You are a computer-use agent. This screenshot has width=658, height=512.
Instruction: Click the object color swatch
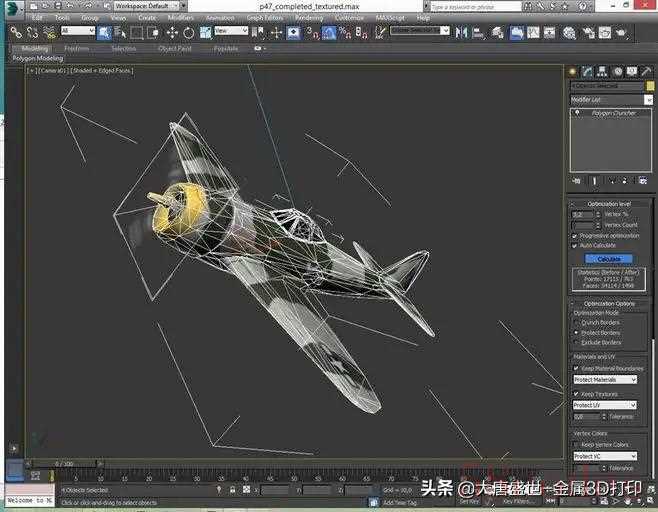point(650,86)
